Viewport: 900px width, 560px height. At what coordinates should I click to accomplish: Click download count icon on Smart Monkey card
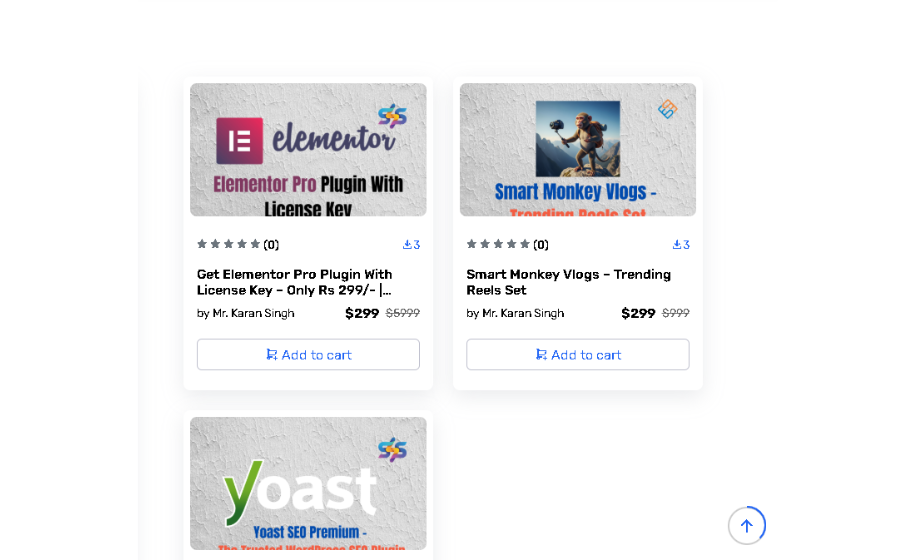pos(677,244)
